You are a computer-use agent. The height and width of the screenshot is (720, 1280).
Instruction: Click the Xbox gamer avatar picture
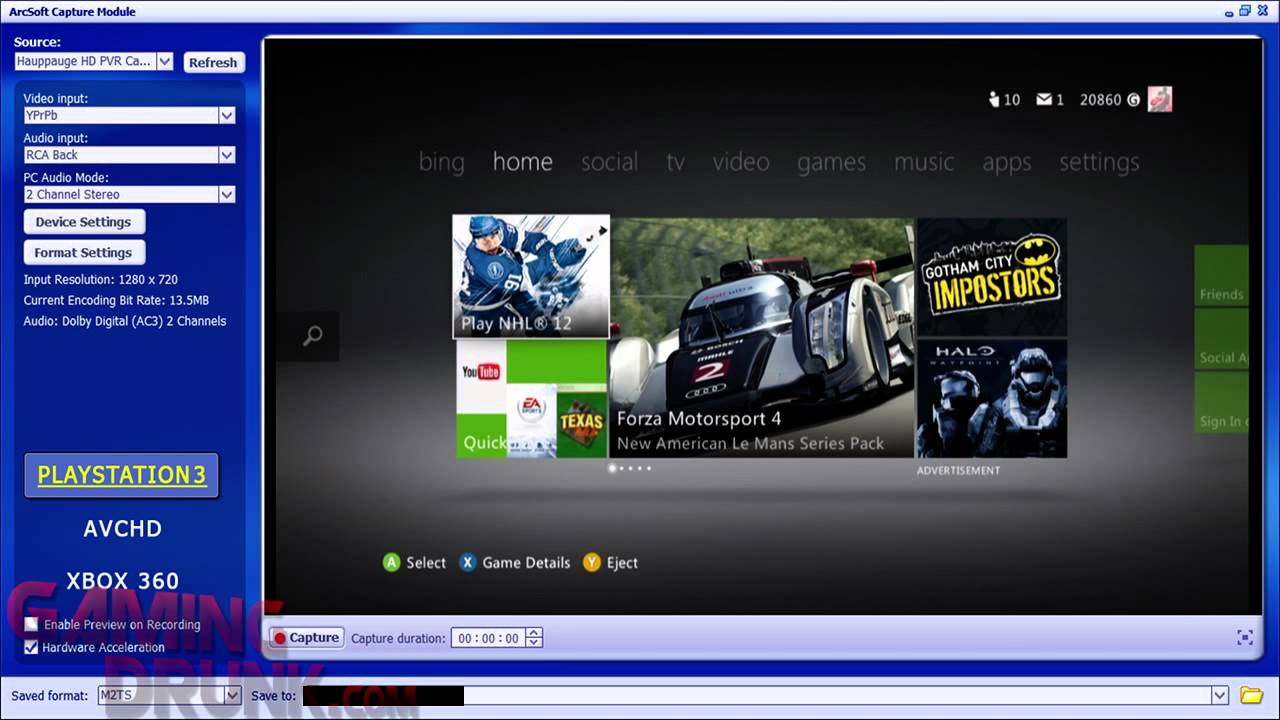click(x=1160, y=99)
